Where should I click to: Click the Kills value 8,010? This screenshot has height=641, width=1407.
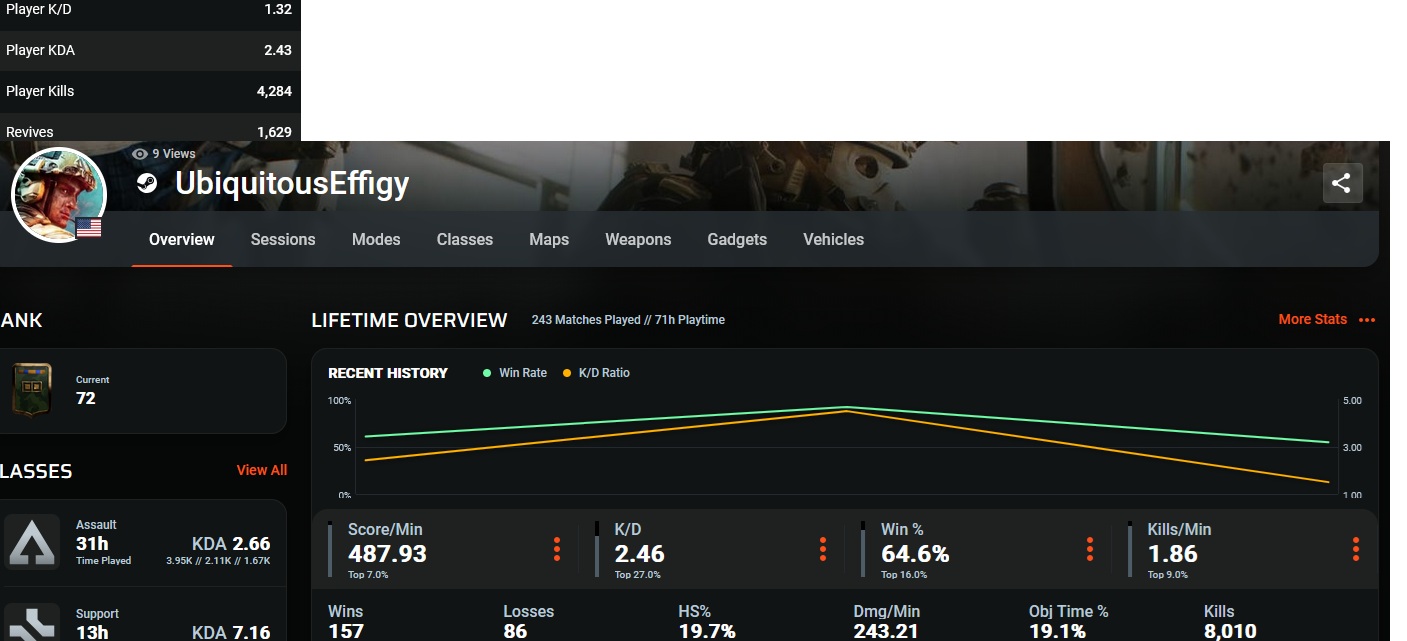1230,631
